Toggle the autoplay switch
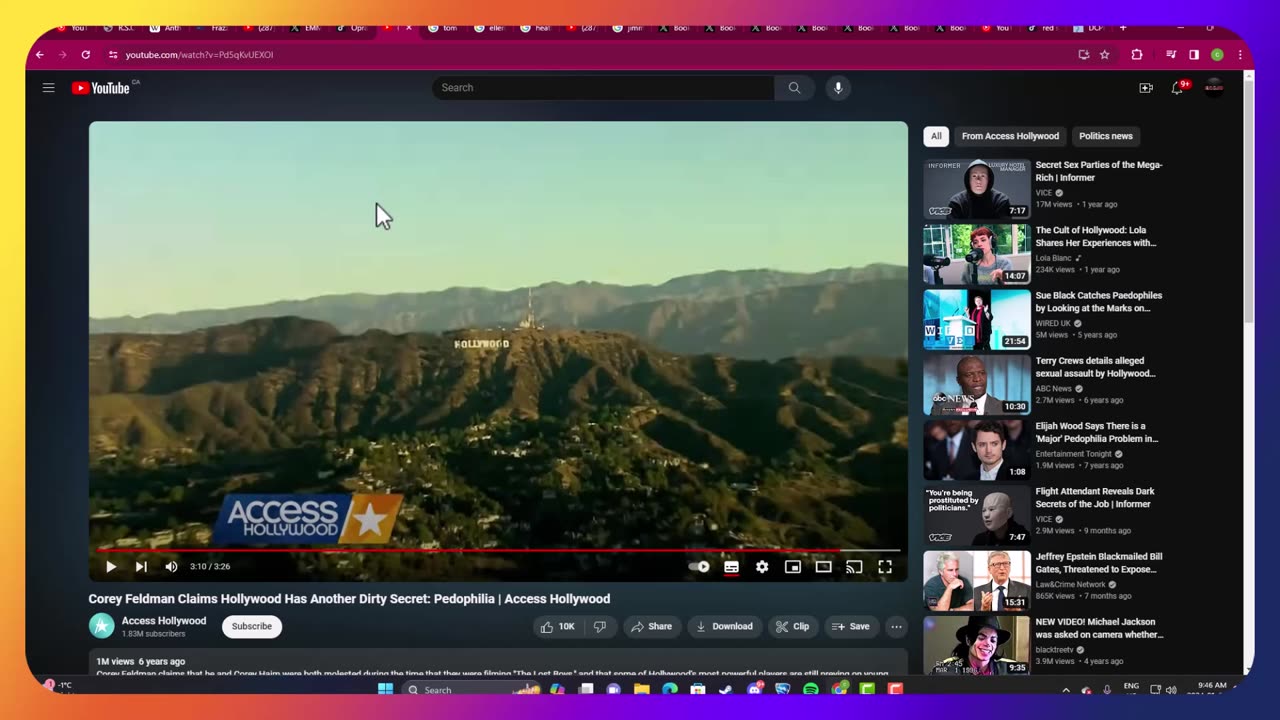Viewport: 1280px width, 720px height. (x=700, y=567)
